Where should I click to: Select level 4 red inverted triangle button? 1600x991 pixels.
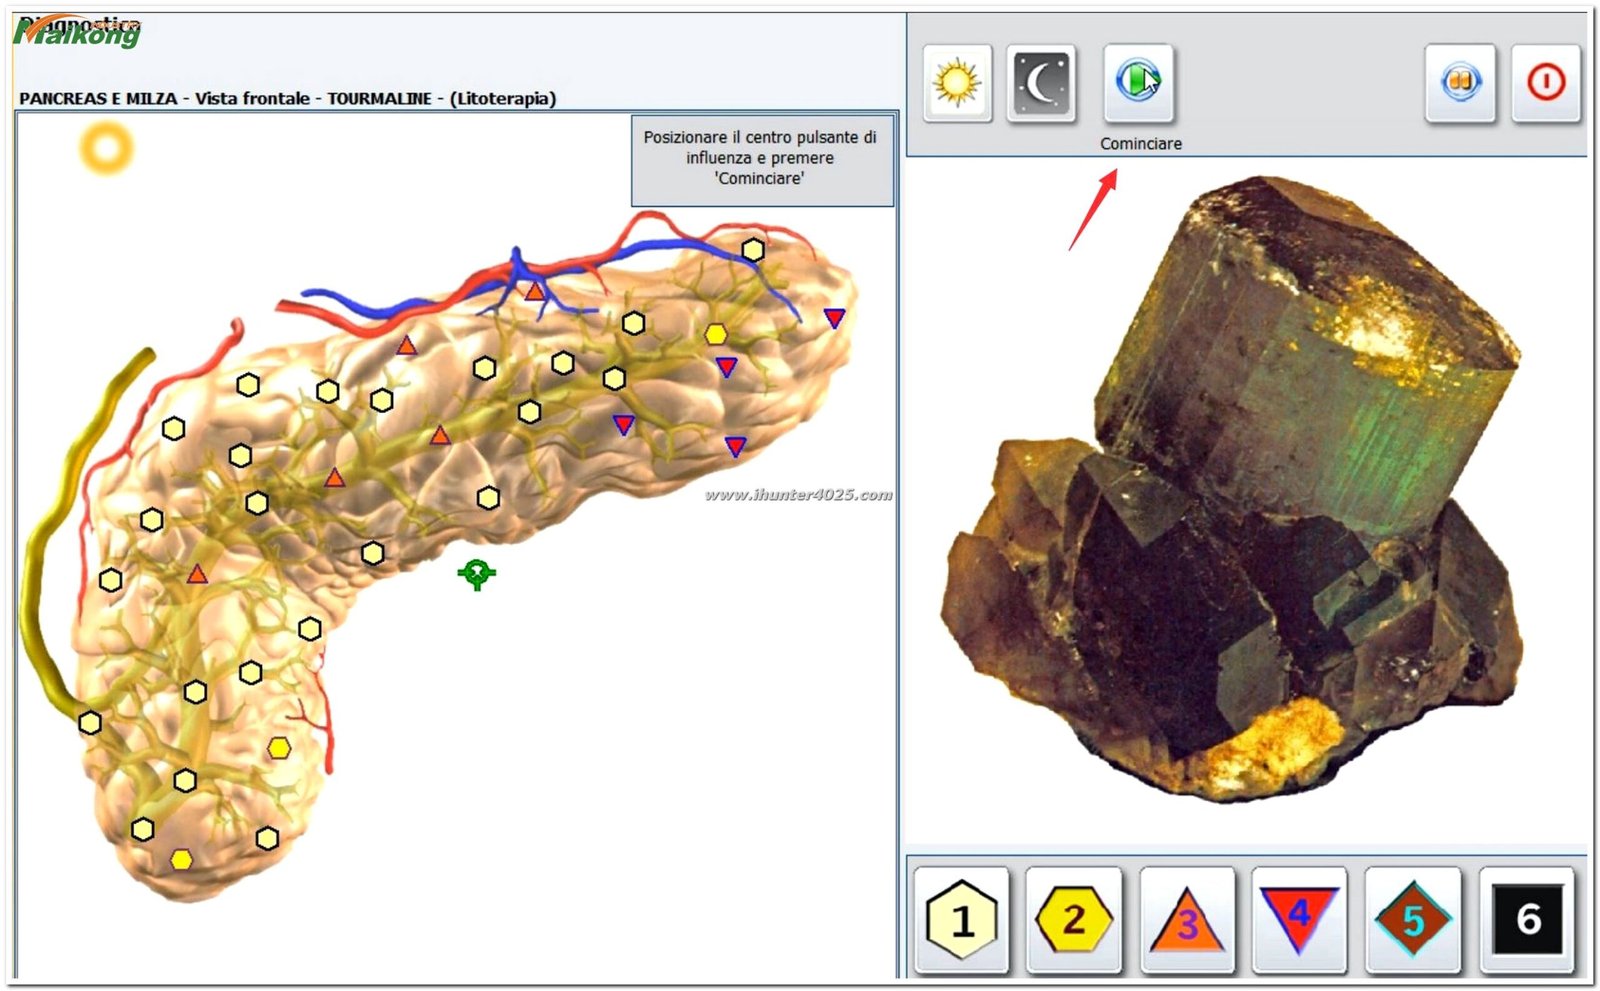point(1299,919)
